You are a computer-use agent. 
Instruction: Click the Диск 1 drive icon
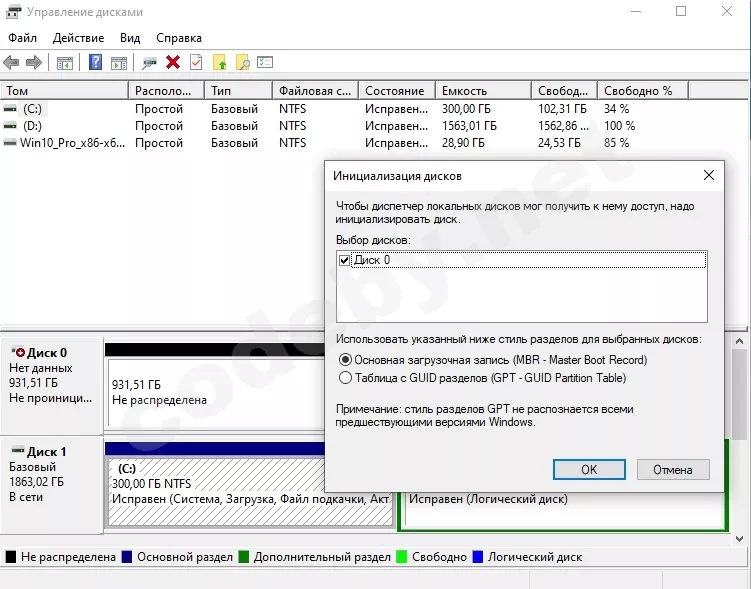[18, 450]
